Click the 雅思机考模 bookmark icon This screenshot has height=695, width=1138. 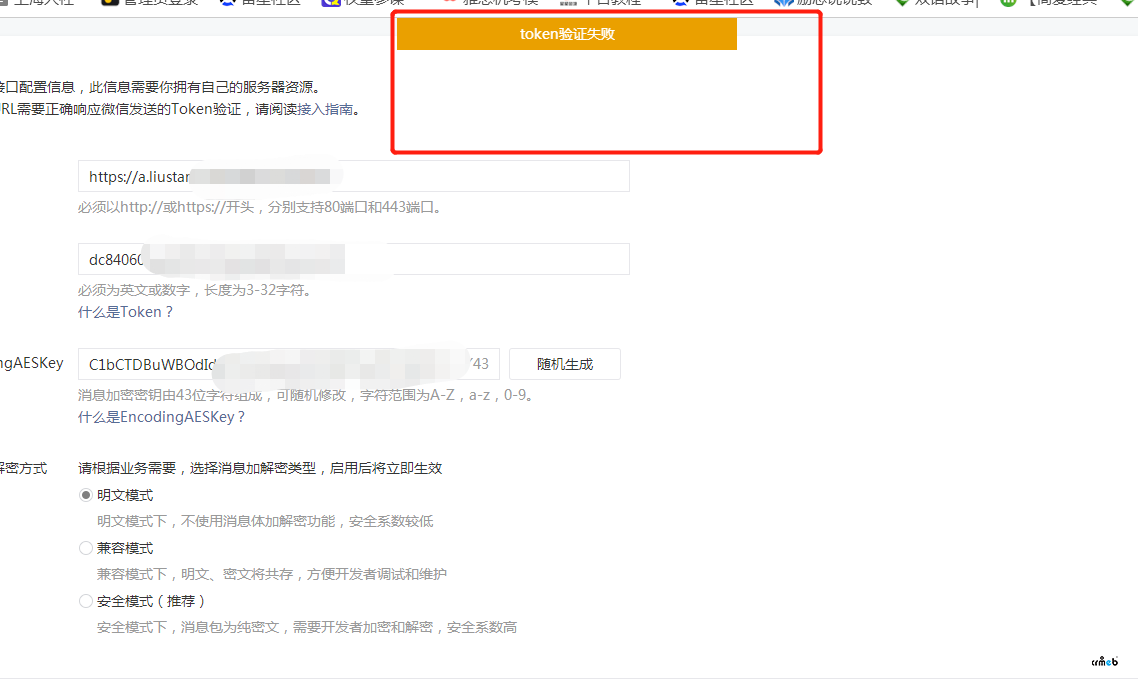point(449,3)
